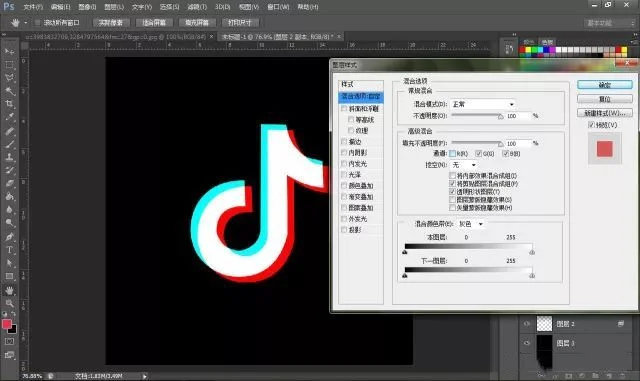The image size is (640, 381).
Task: Enable 描边 style checkbox
Action: click(344, 142)
